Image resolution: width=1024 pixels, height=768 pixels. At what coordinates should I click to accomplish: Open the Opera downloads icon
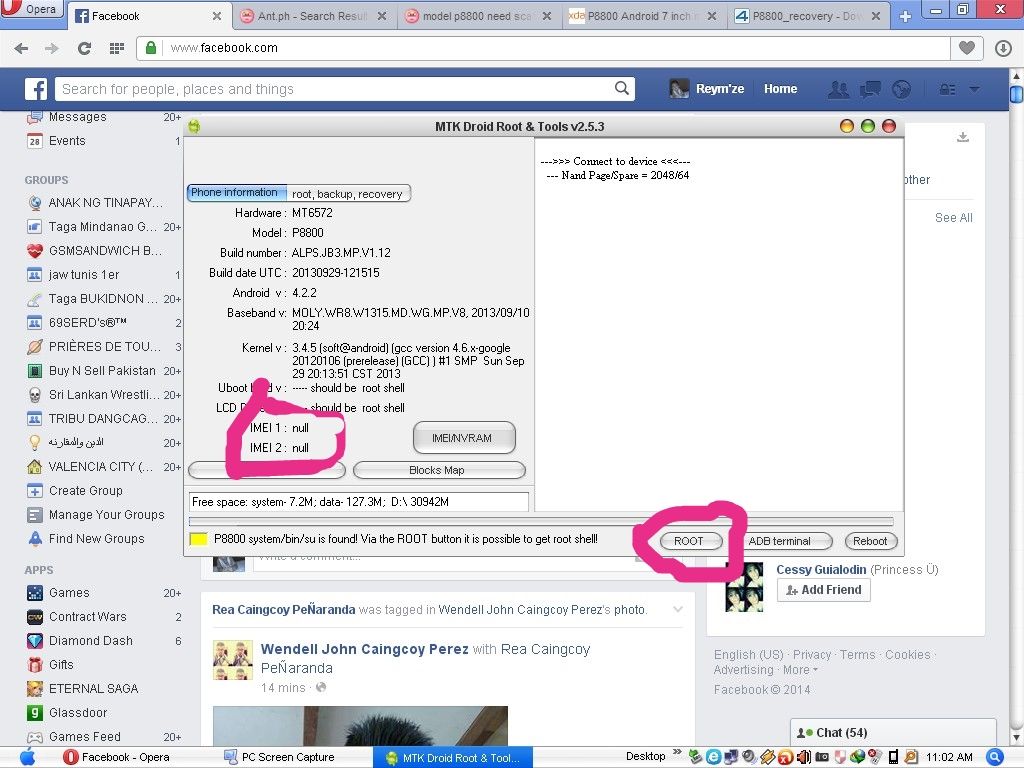click(1004, 48)
